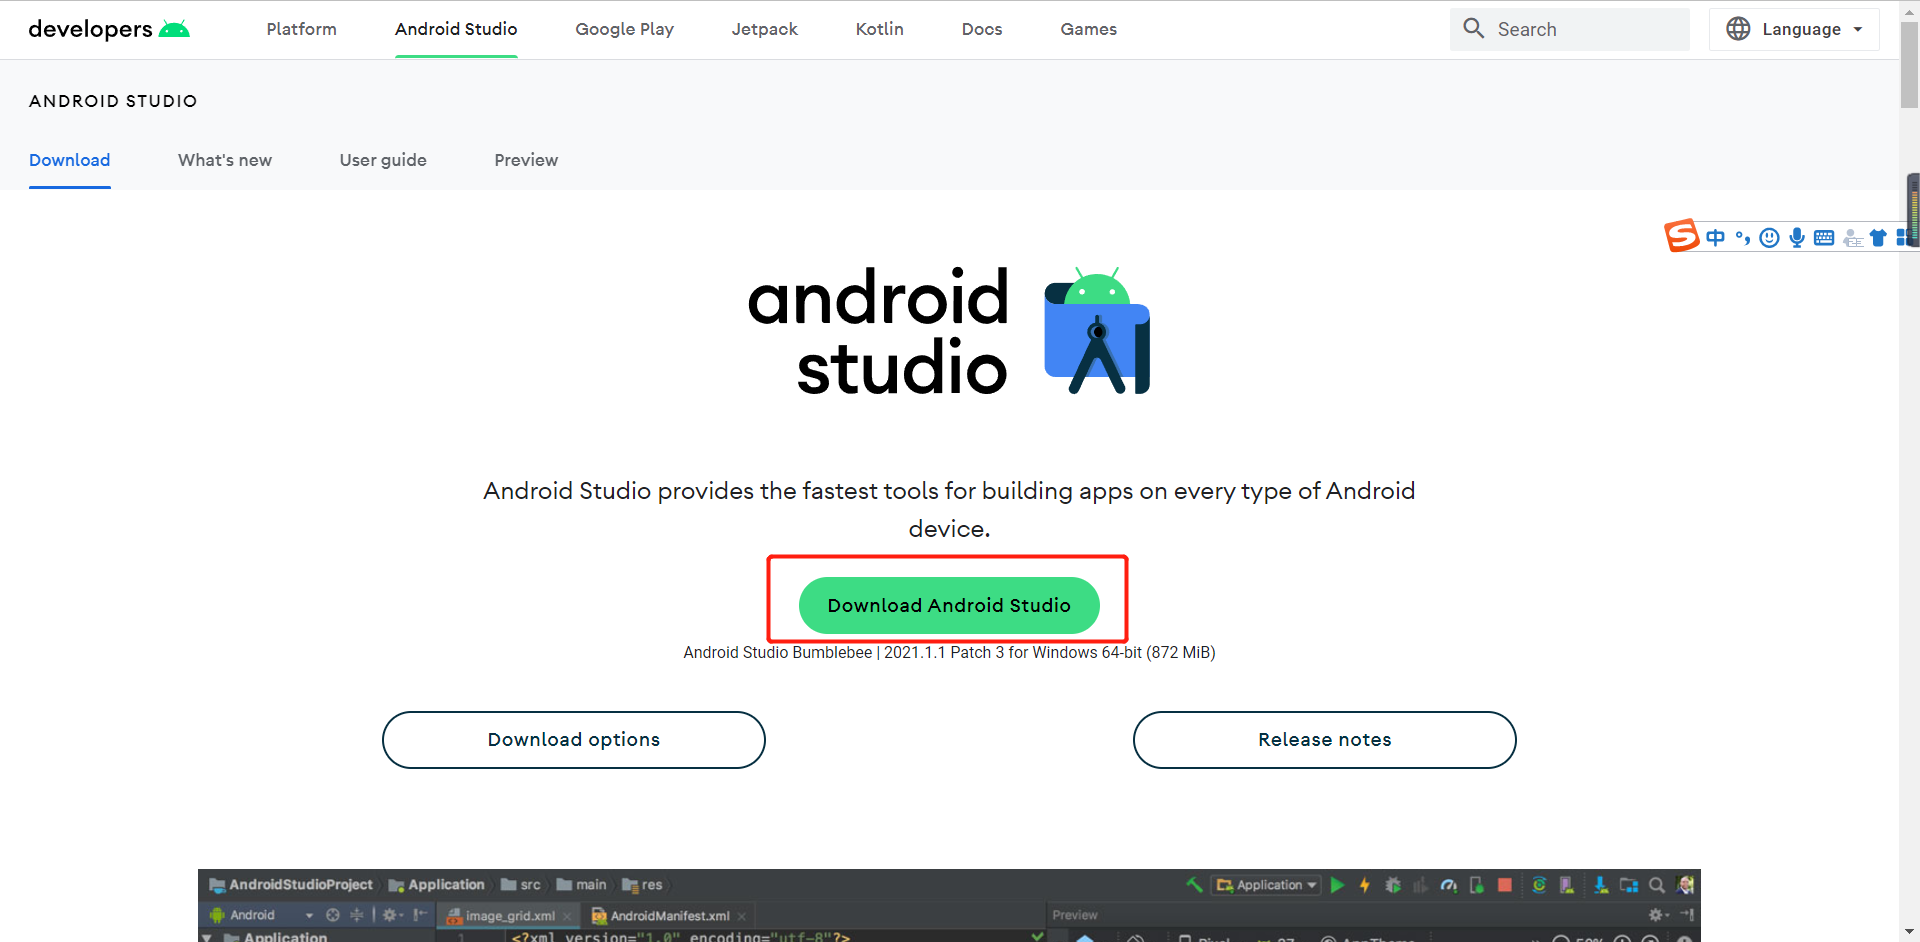Click the hide Preview pane arrow icon
The width and height of the screenshot is (1920, 942).
(x=1687, y=915)
